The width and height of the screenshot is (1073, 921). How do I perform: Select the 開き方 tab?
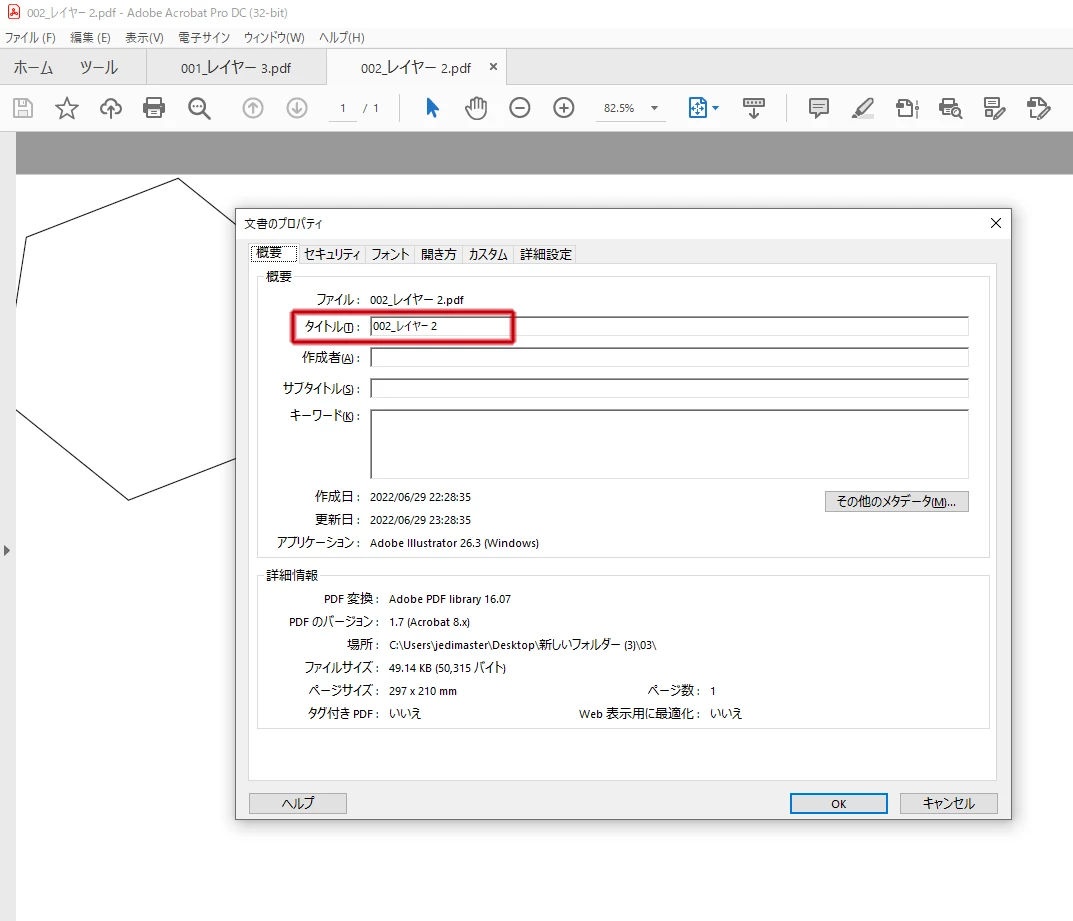tap(439, 255)
